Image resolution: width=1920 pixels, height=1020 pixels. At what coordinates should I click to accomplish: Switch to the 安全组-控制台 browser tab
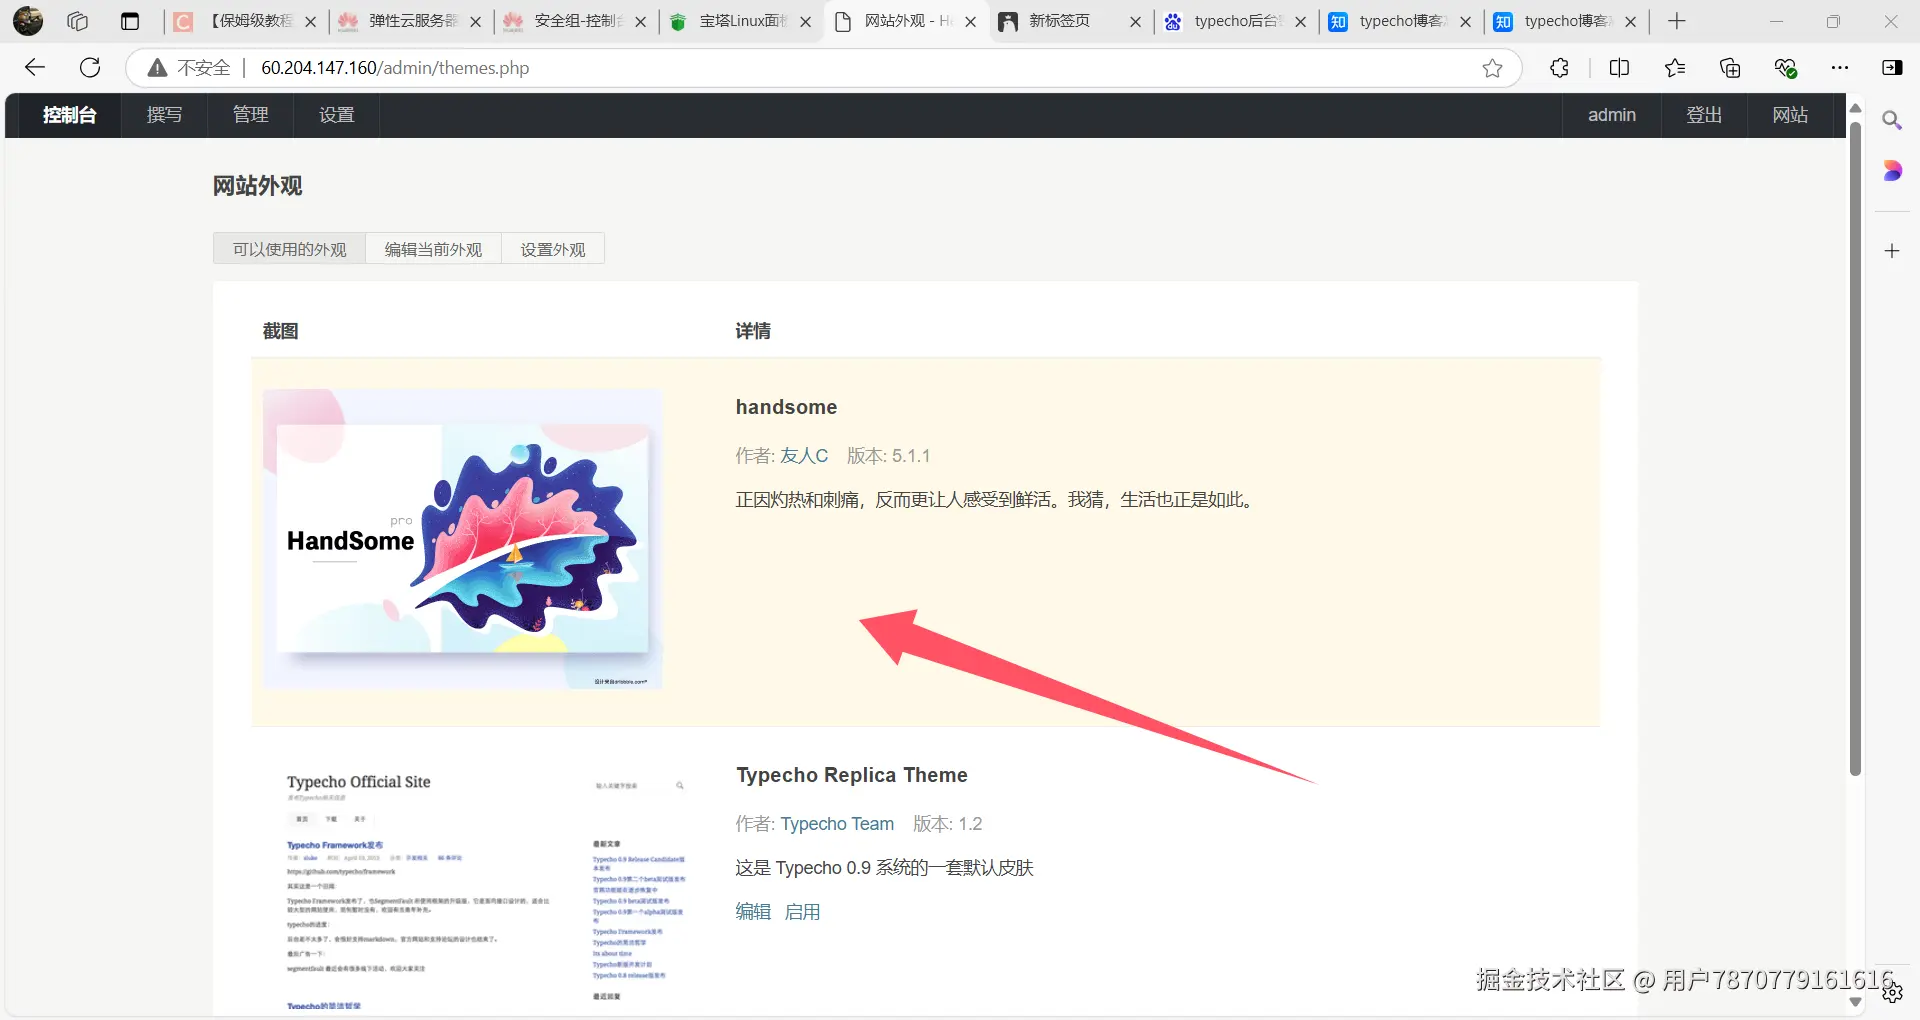coord(575,21)
